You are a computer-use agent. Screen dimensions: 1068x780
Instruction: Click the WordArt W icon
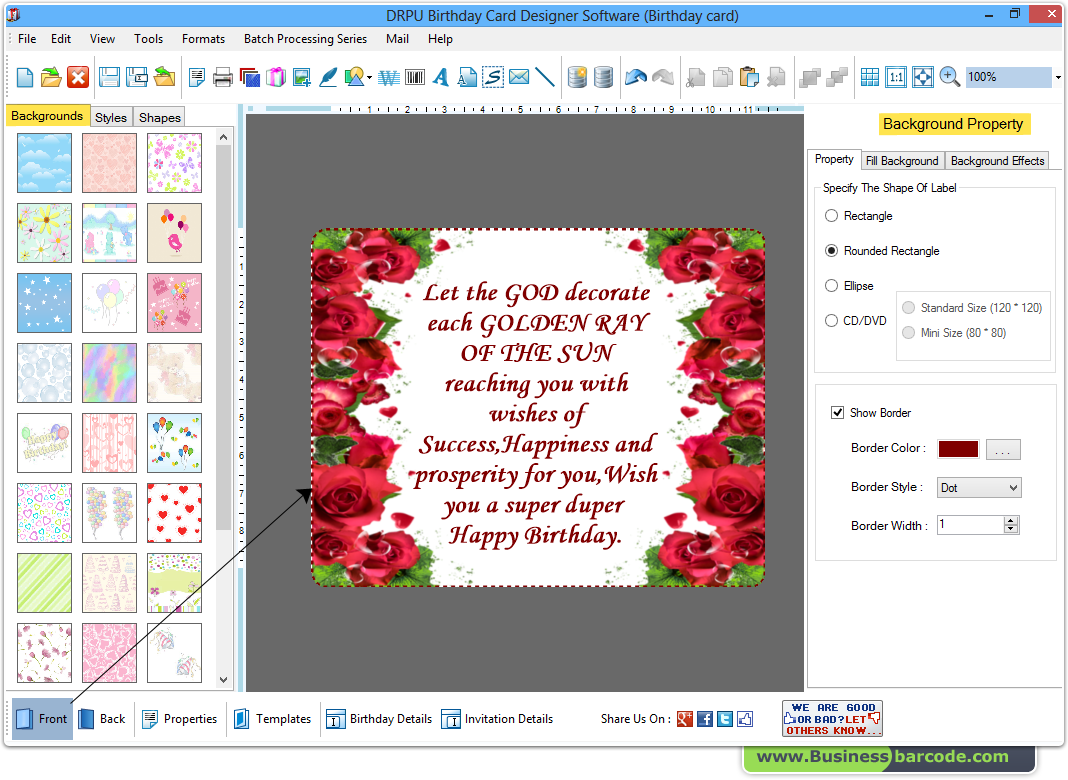pyautogui.click(x=389, y=78)
